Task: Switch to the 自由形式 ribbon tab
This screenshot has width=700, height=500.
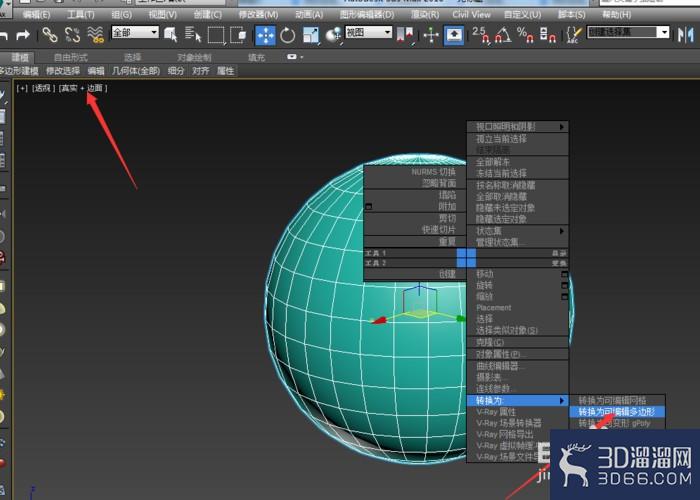Action: pos(71,58)
